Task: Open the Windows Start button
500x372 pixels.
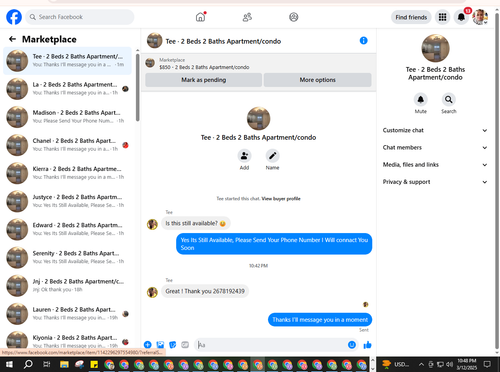Action: point(9,364)
